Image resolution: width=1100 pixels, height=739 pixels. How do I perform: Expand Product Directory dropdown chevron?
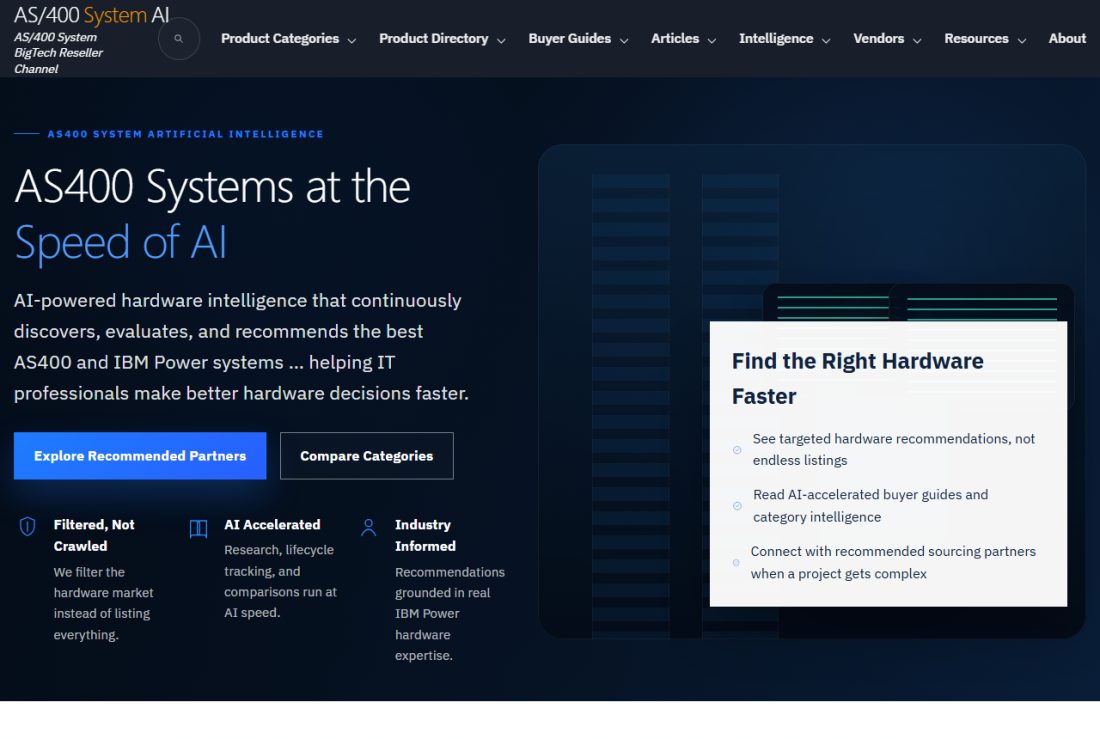[x=501, y=41]
